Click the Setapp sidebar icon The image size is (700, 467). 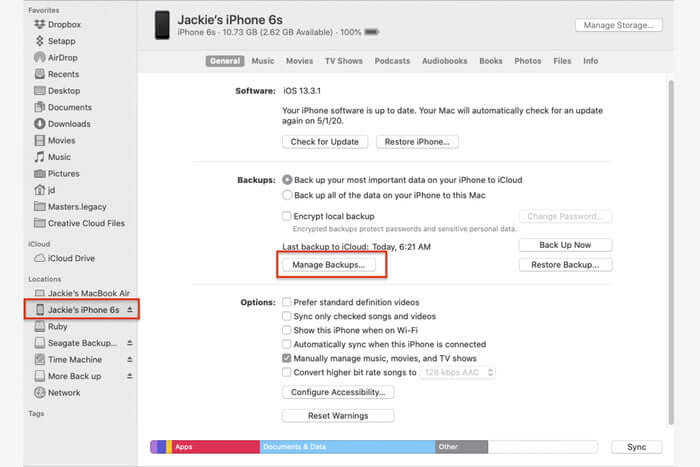click(40, 41)
